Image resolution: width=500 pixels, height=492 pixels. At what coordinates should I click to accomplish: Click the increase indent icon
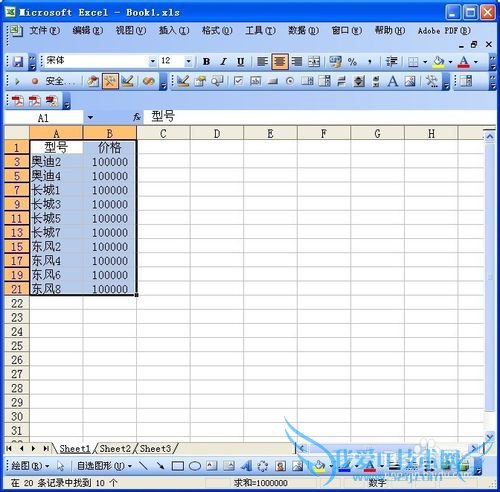(x=391, y=62)
